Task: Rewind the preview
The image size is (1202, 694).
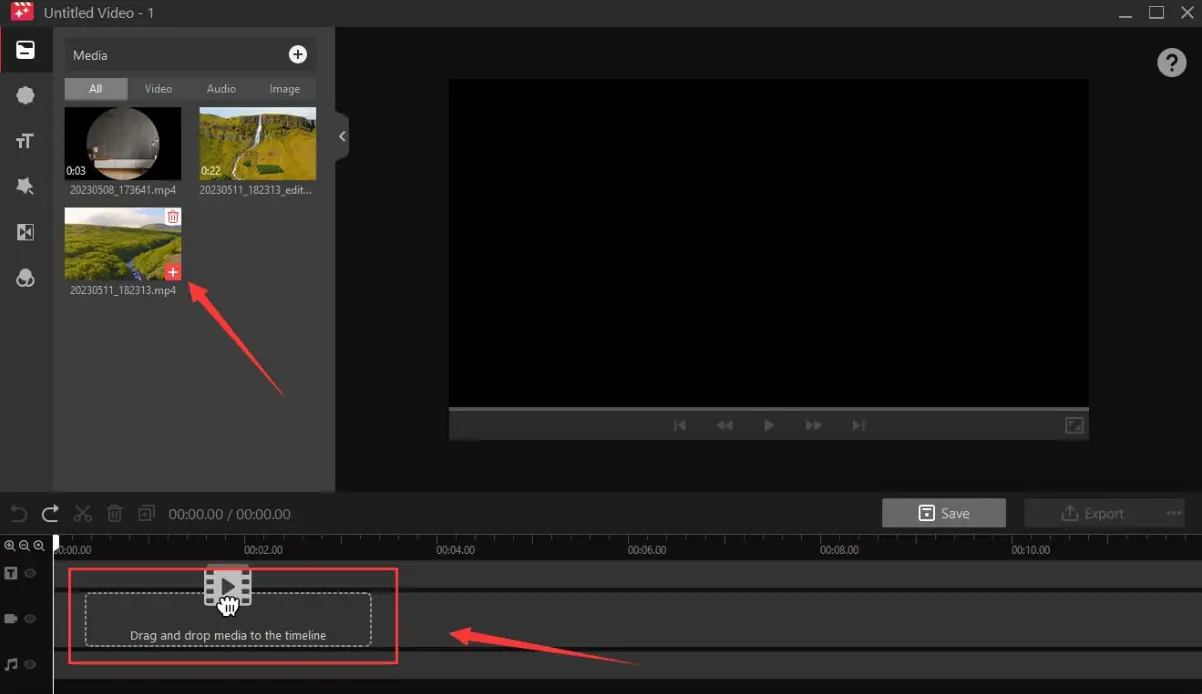Action: 725,425
